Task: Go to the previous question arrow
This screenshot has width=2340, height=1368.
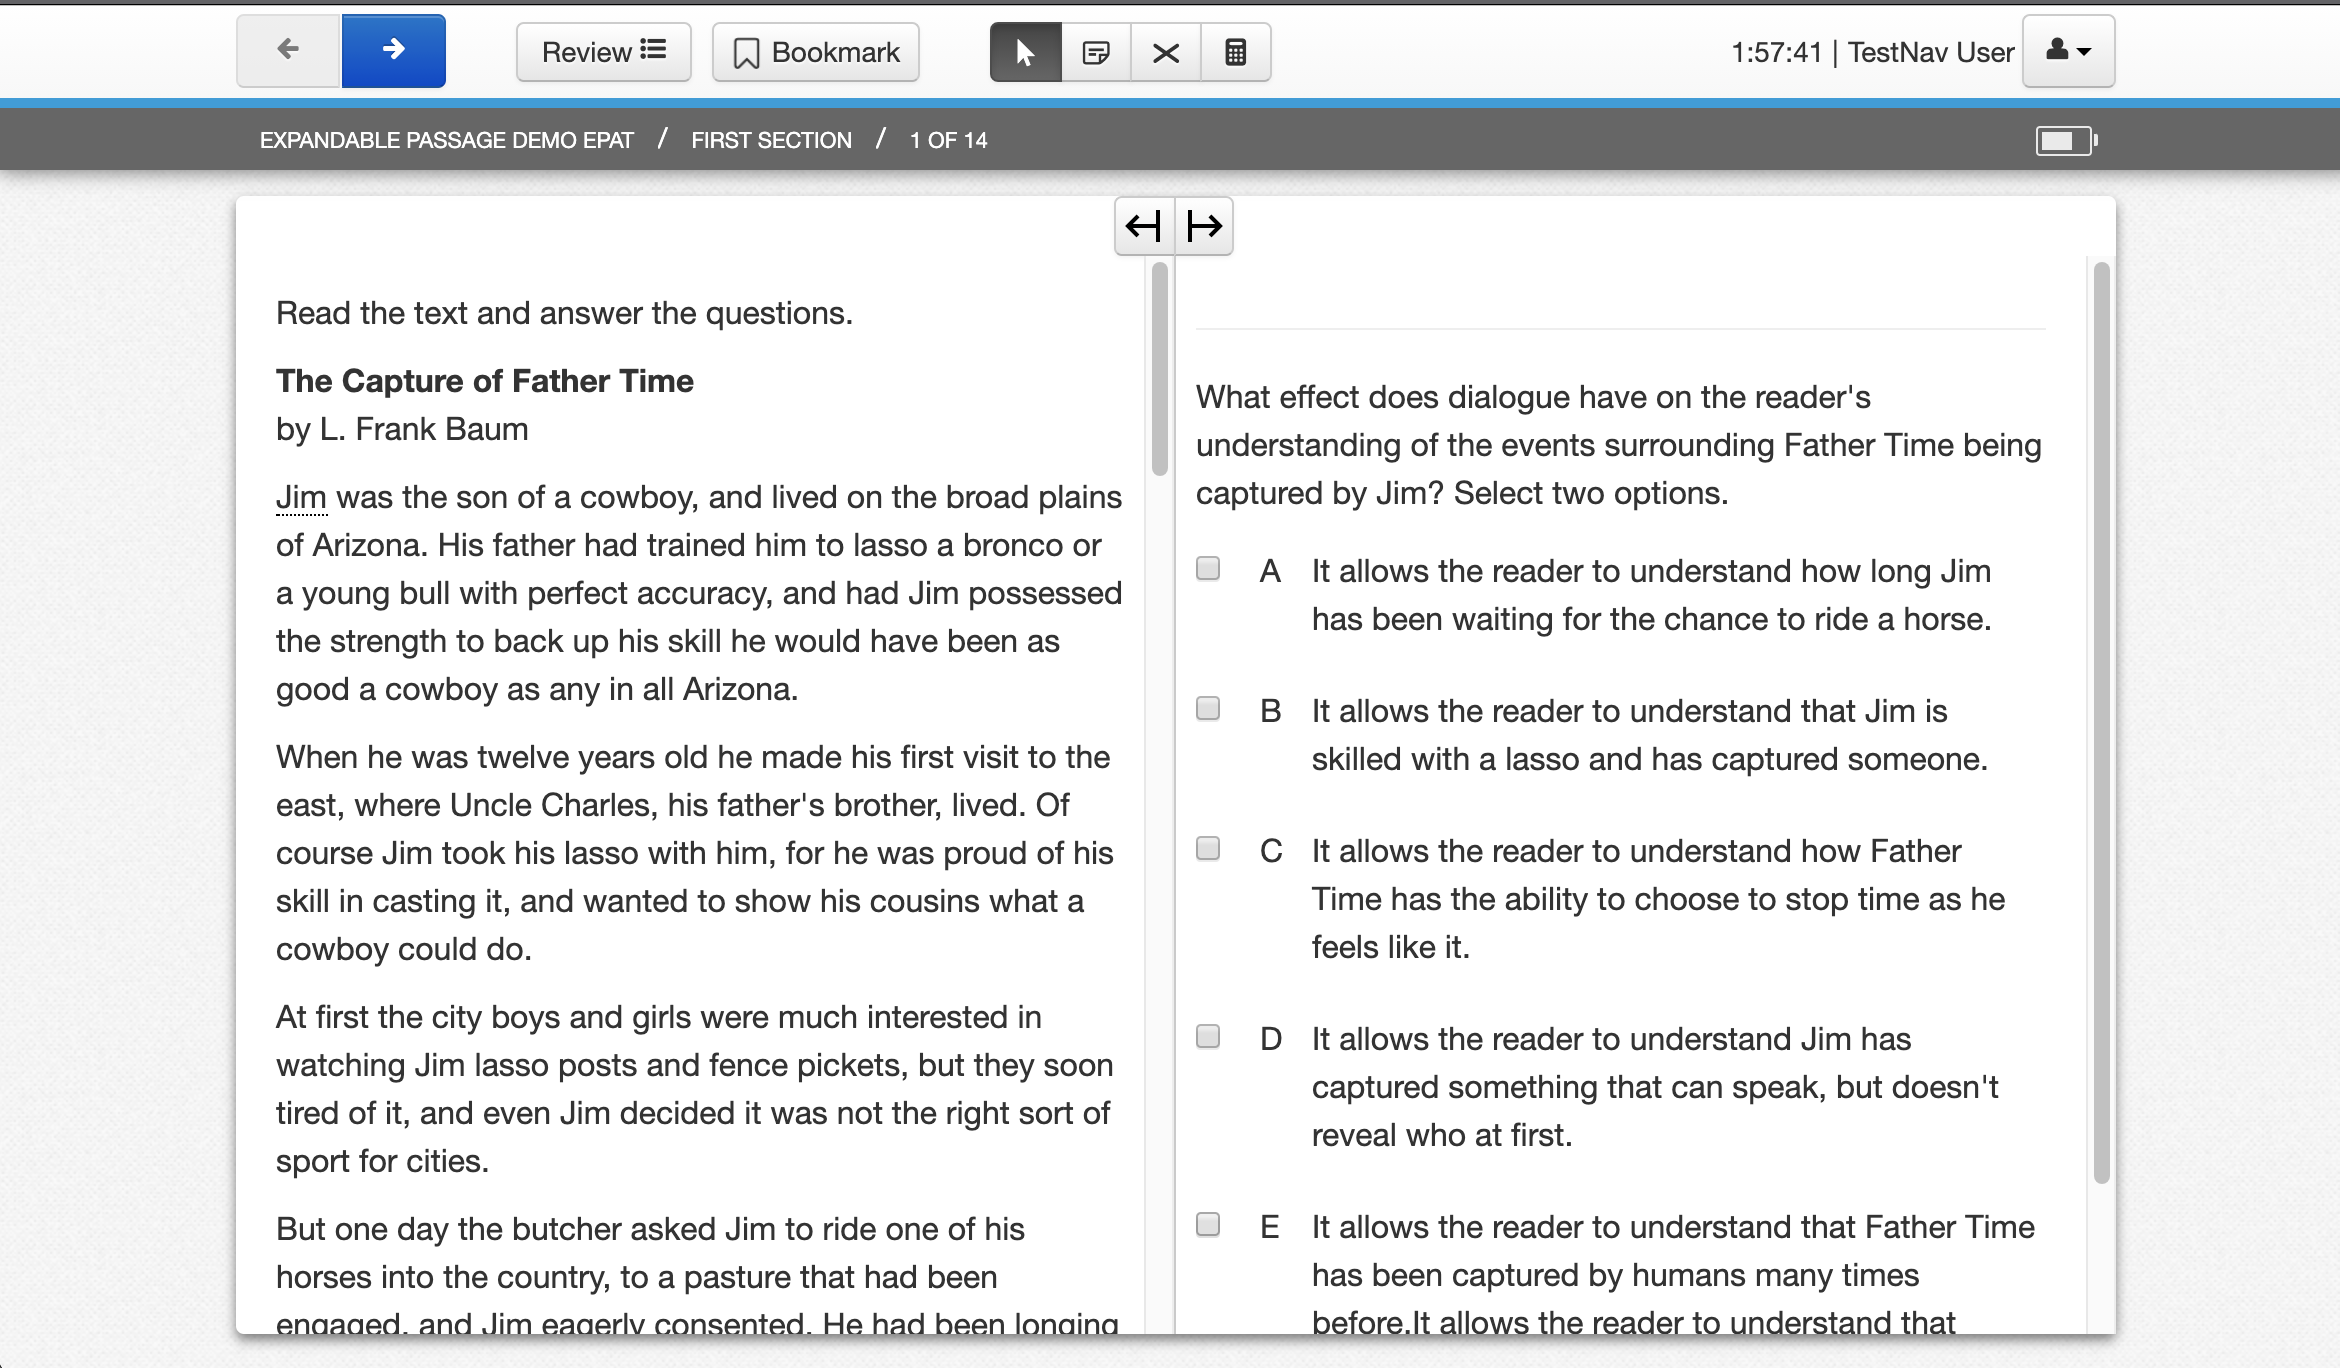Action: point(288,51)
